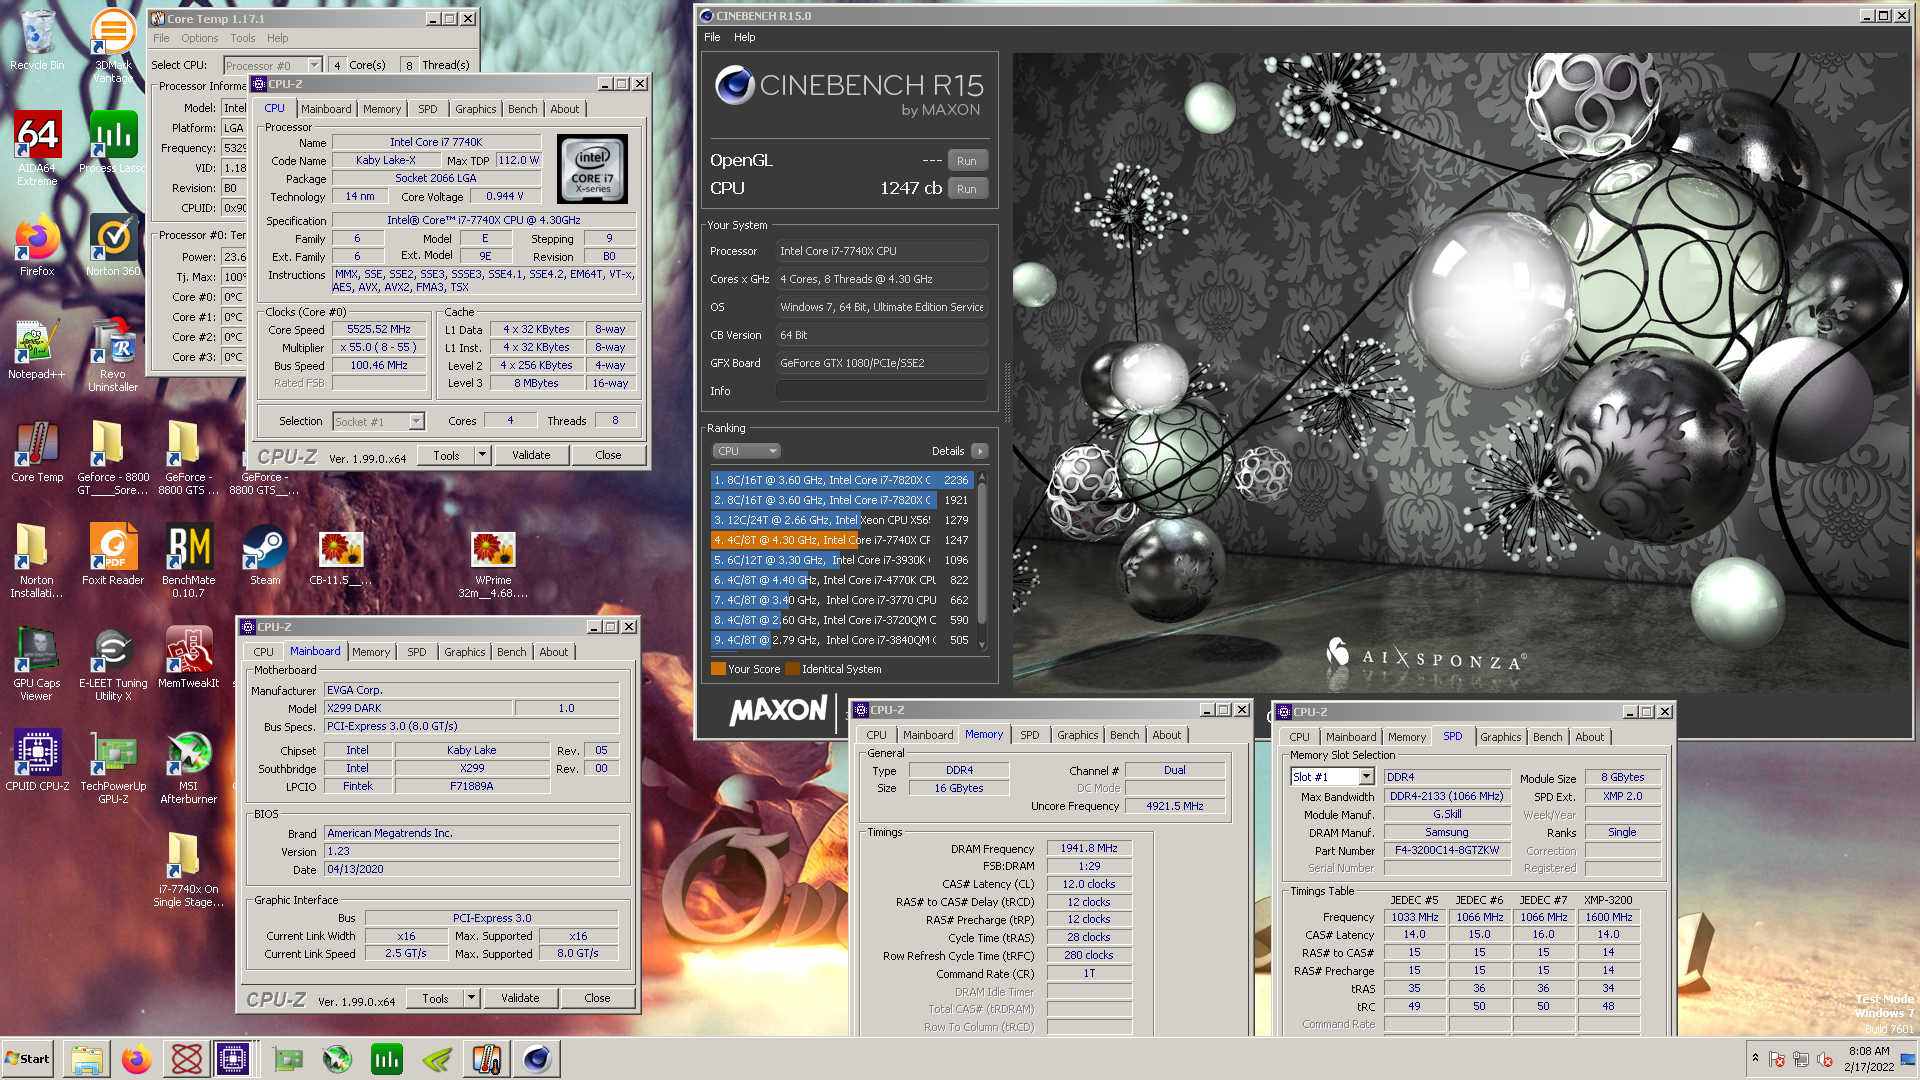1920x1080 pixels.
Task: Open MSI Afterburner desktop shortcut
Action: (188, 766)
